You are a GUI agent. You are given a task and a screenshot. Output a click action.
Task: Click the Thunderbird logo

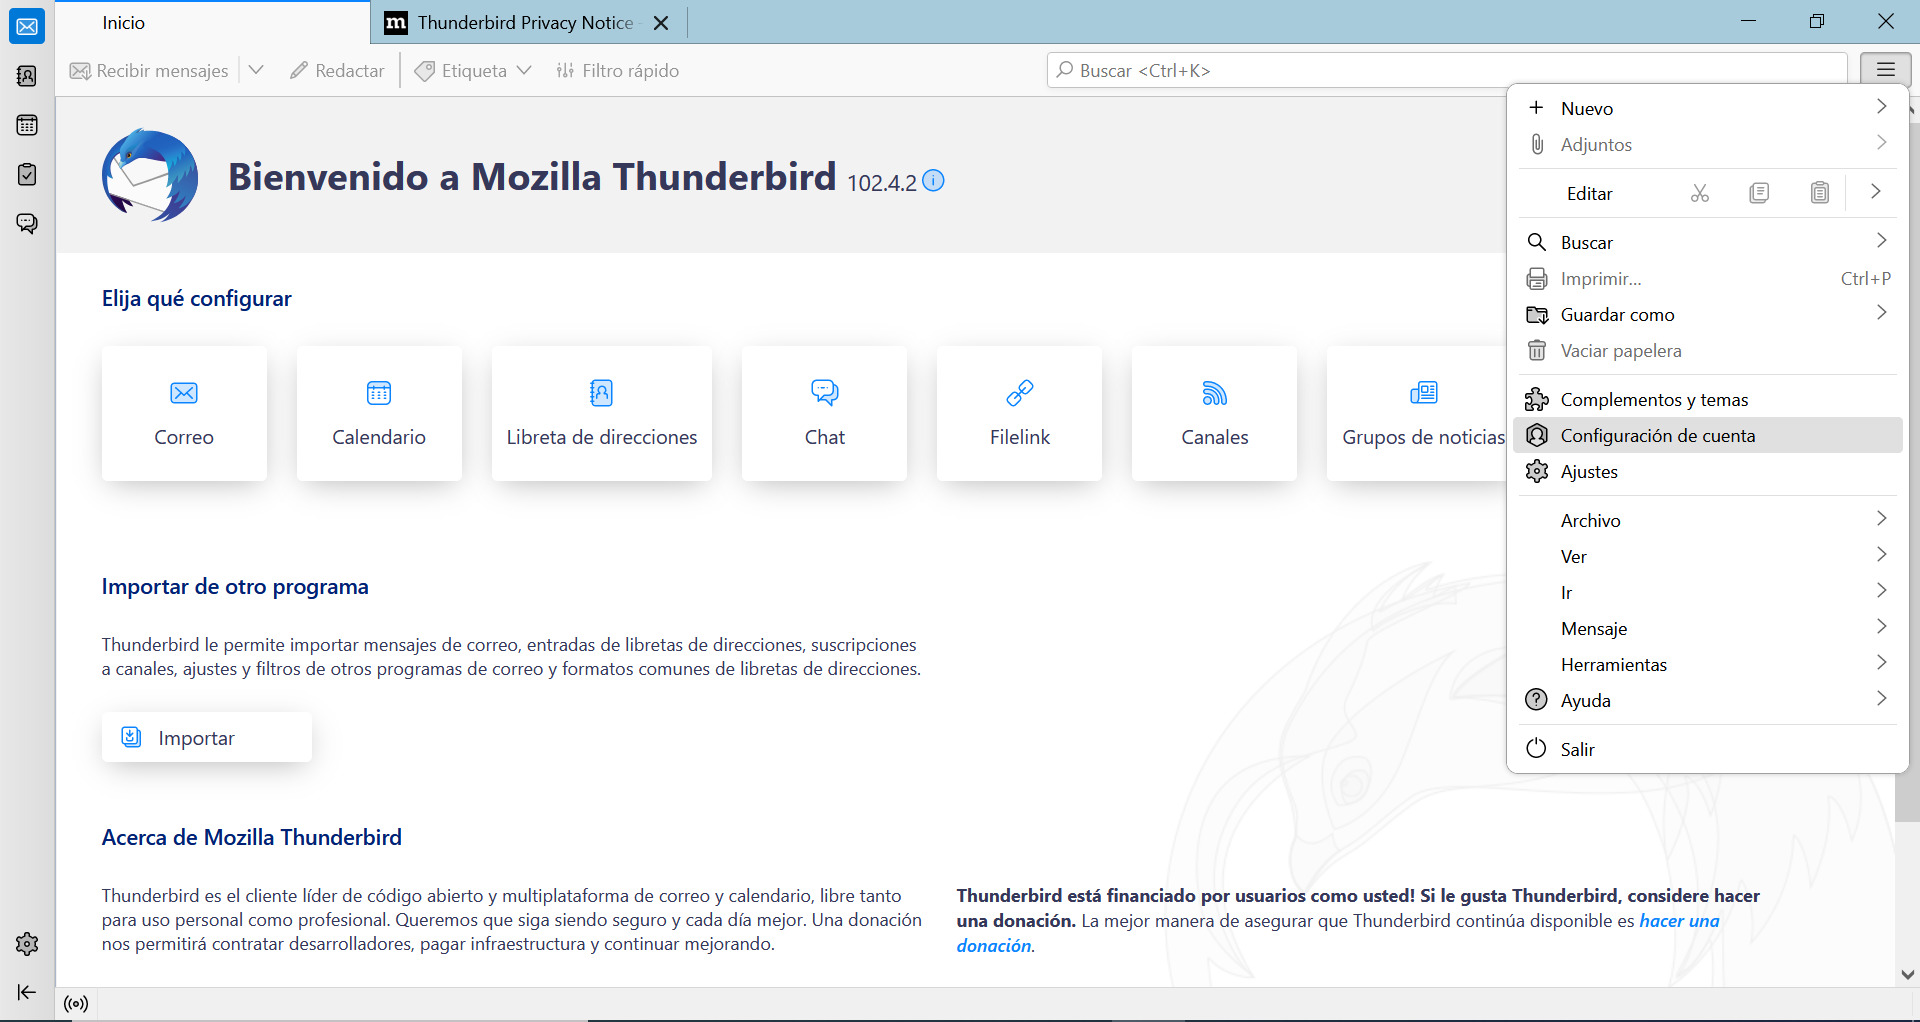click(x=150, y=176)
